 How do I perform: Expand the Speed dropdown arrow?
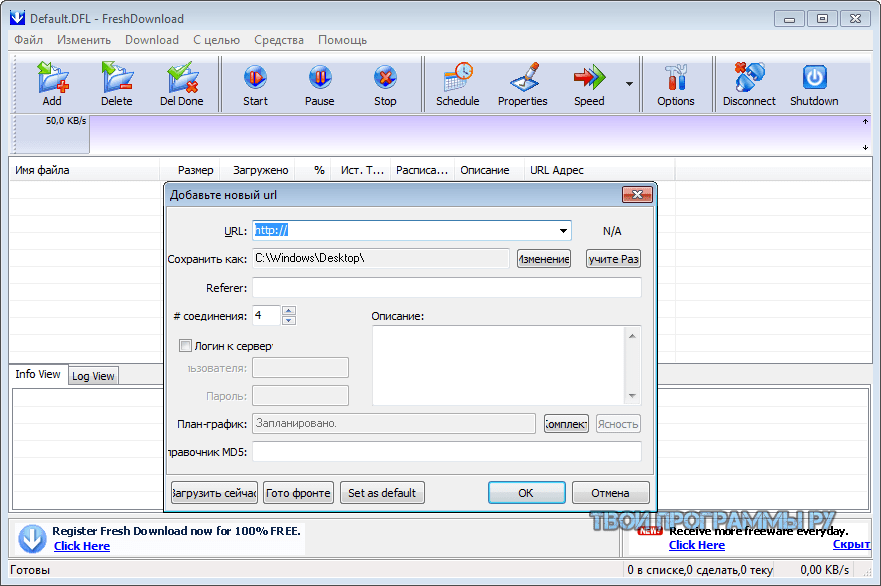629,84
